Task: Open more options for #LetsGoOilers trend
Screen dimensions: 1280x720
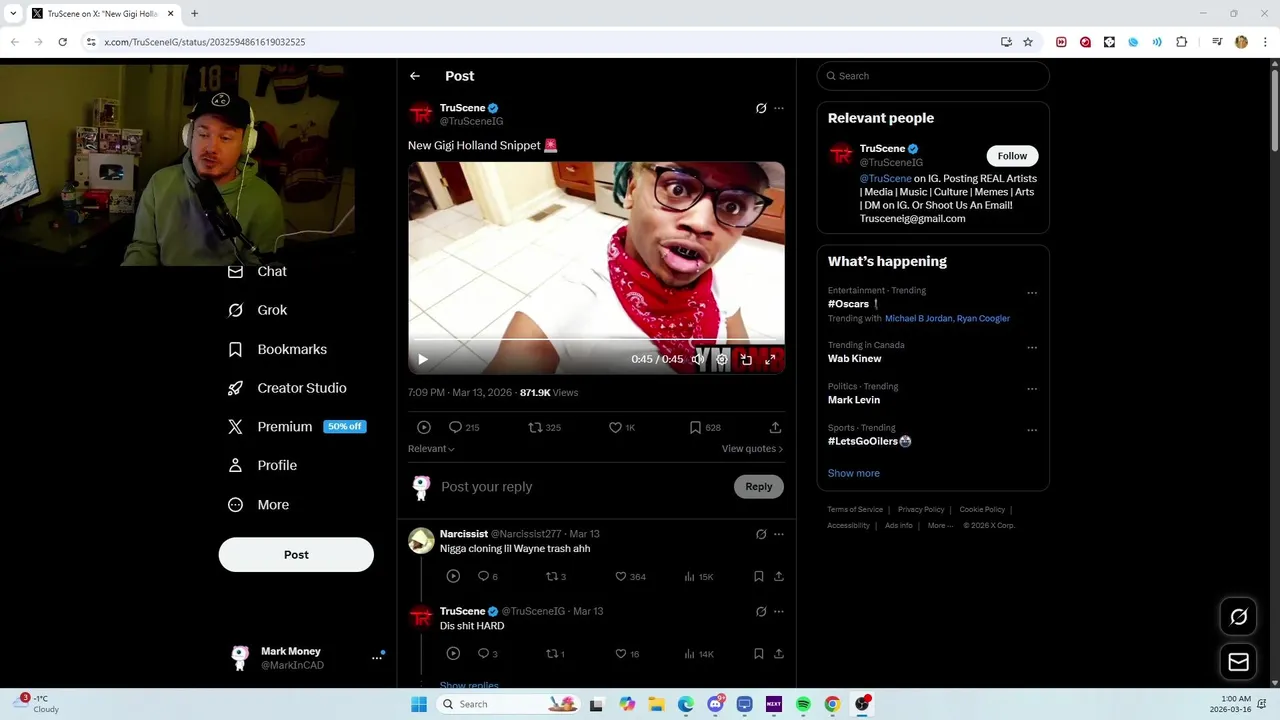Action: (x=1032, y=431)
